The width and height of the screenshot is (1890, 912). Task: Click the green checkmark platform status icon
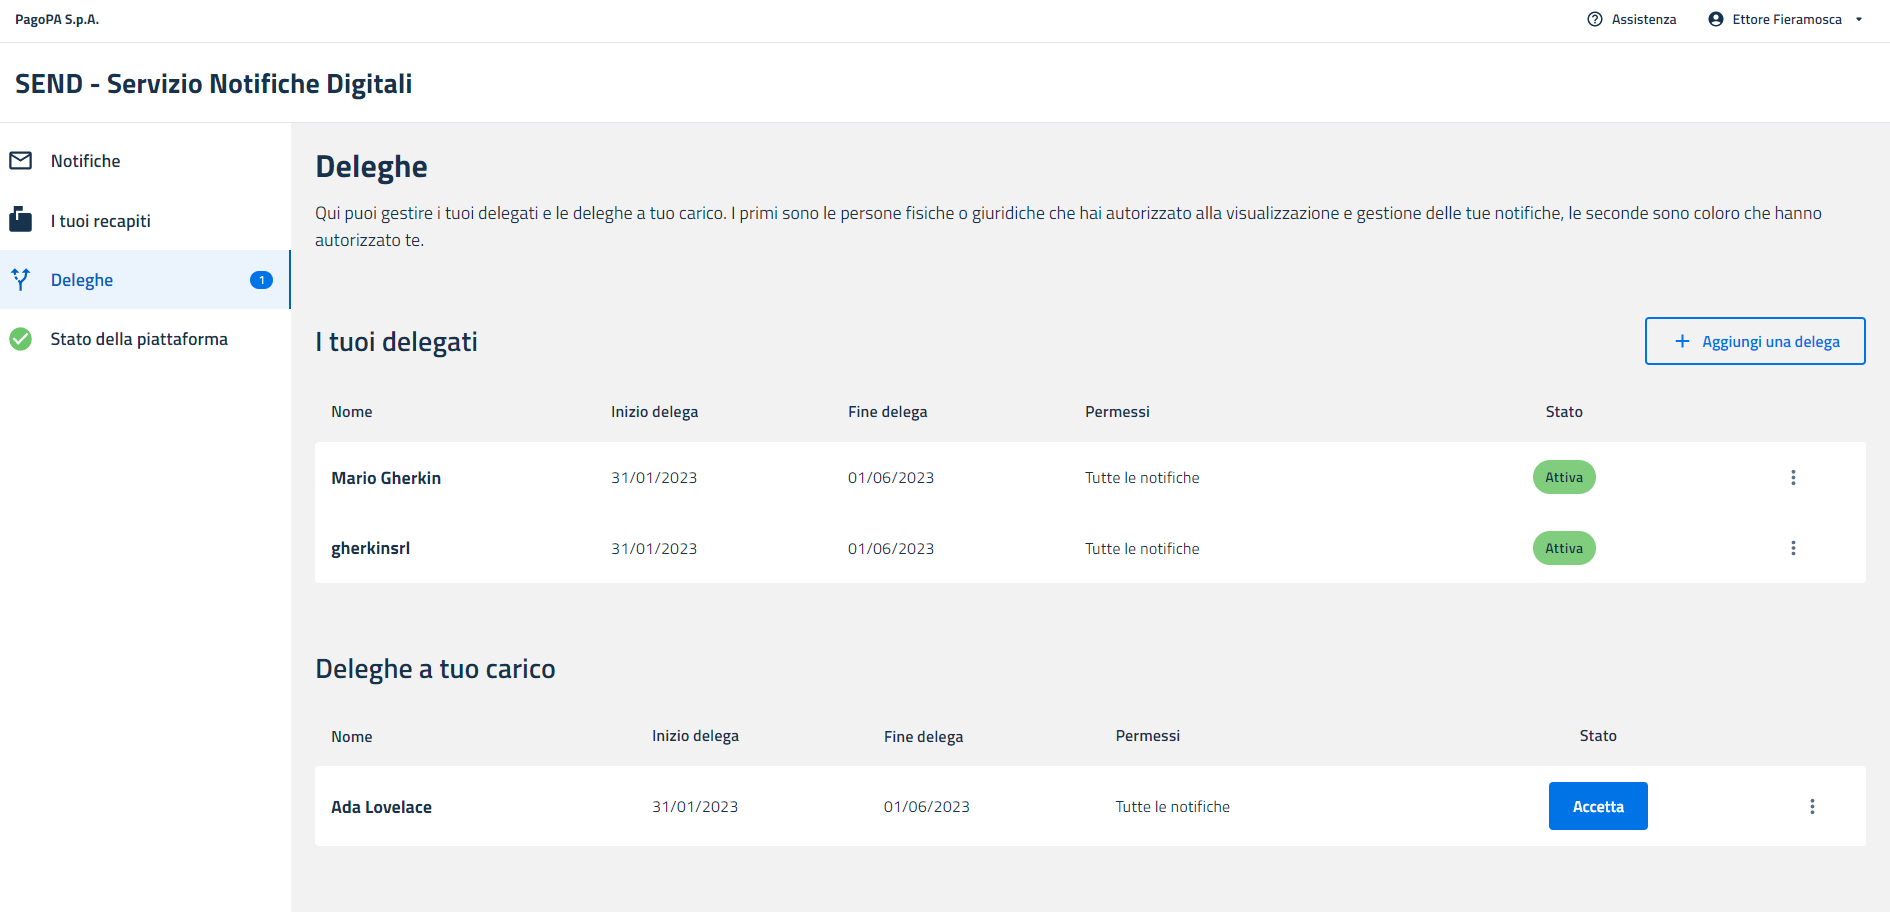tap(20, 339)
